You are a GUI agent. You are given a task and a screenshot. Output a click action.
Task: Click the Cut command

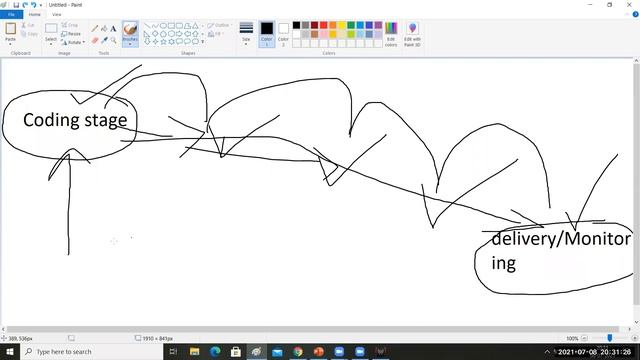[28, 25]
